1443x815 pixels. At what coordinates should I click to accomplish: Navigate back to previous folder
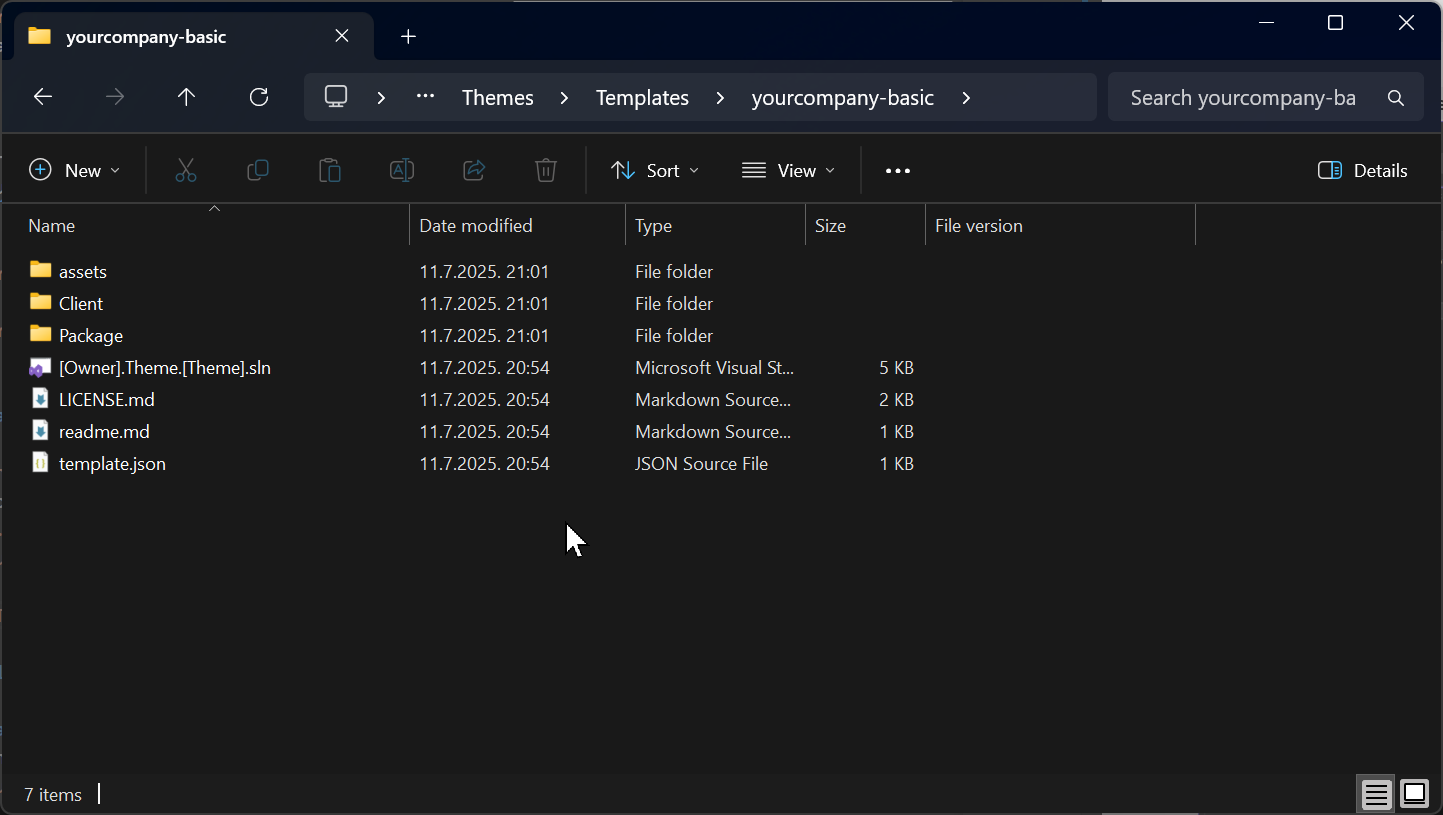coord(43,97)
